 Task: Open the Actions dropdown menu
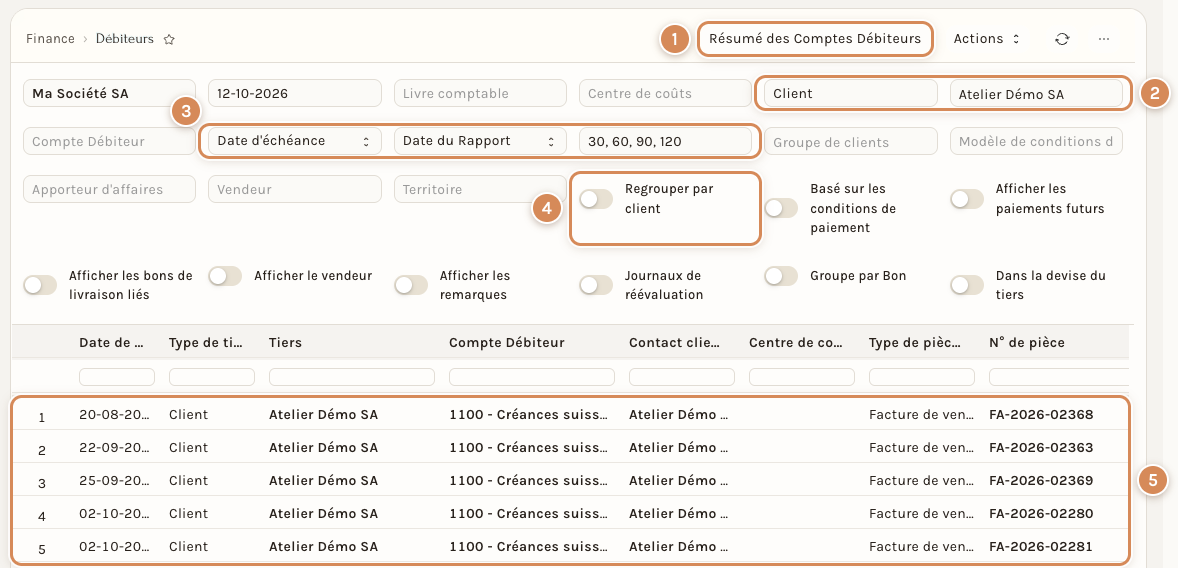[986, 39]
